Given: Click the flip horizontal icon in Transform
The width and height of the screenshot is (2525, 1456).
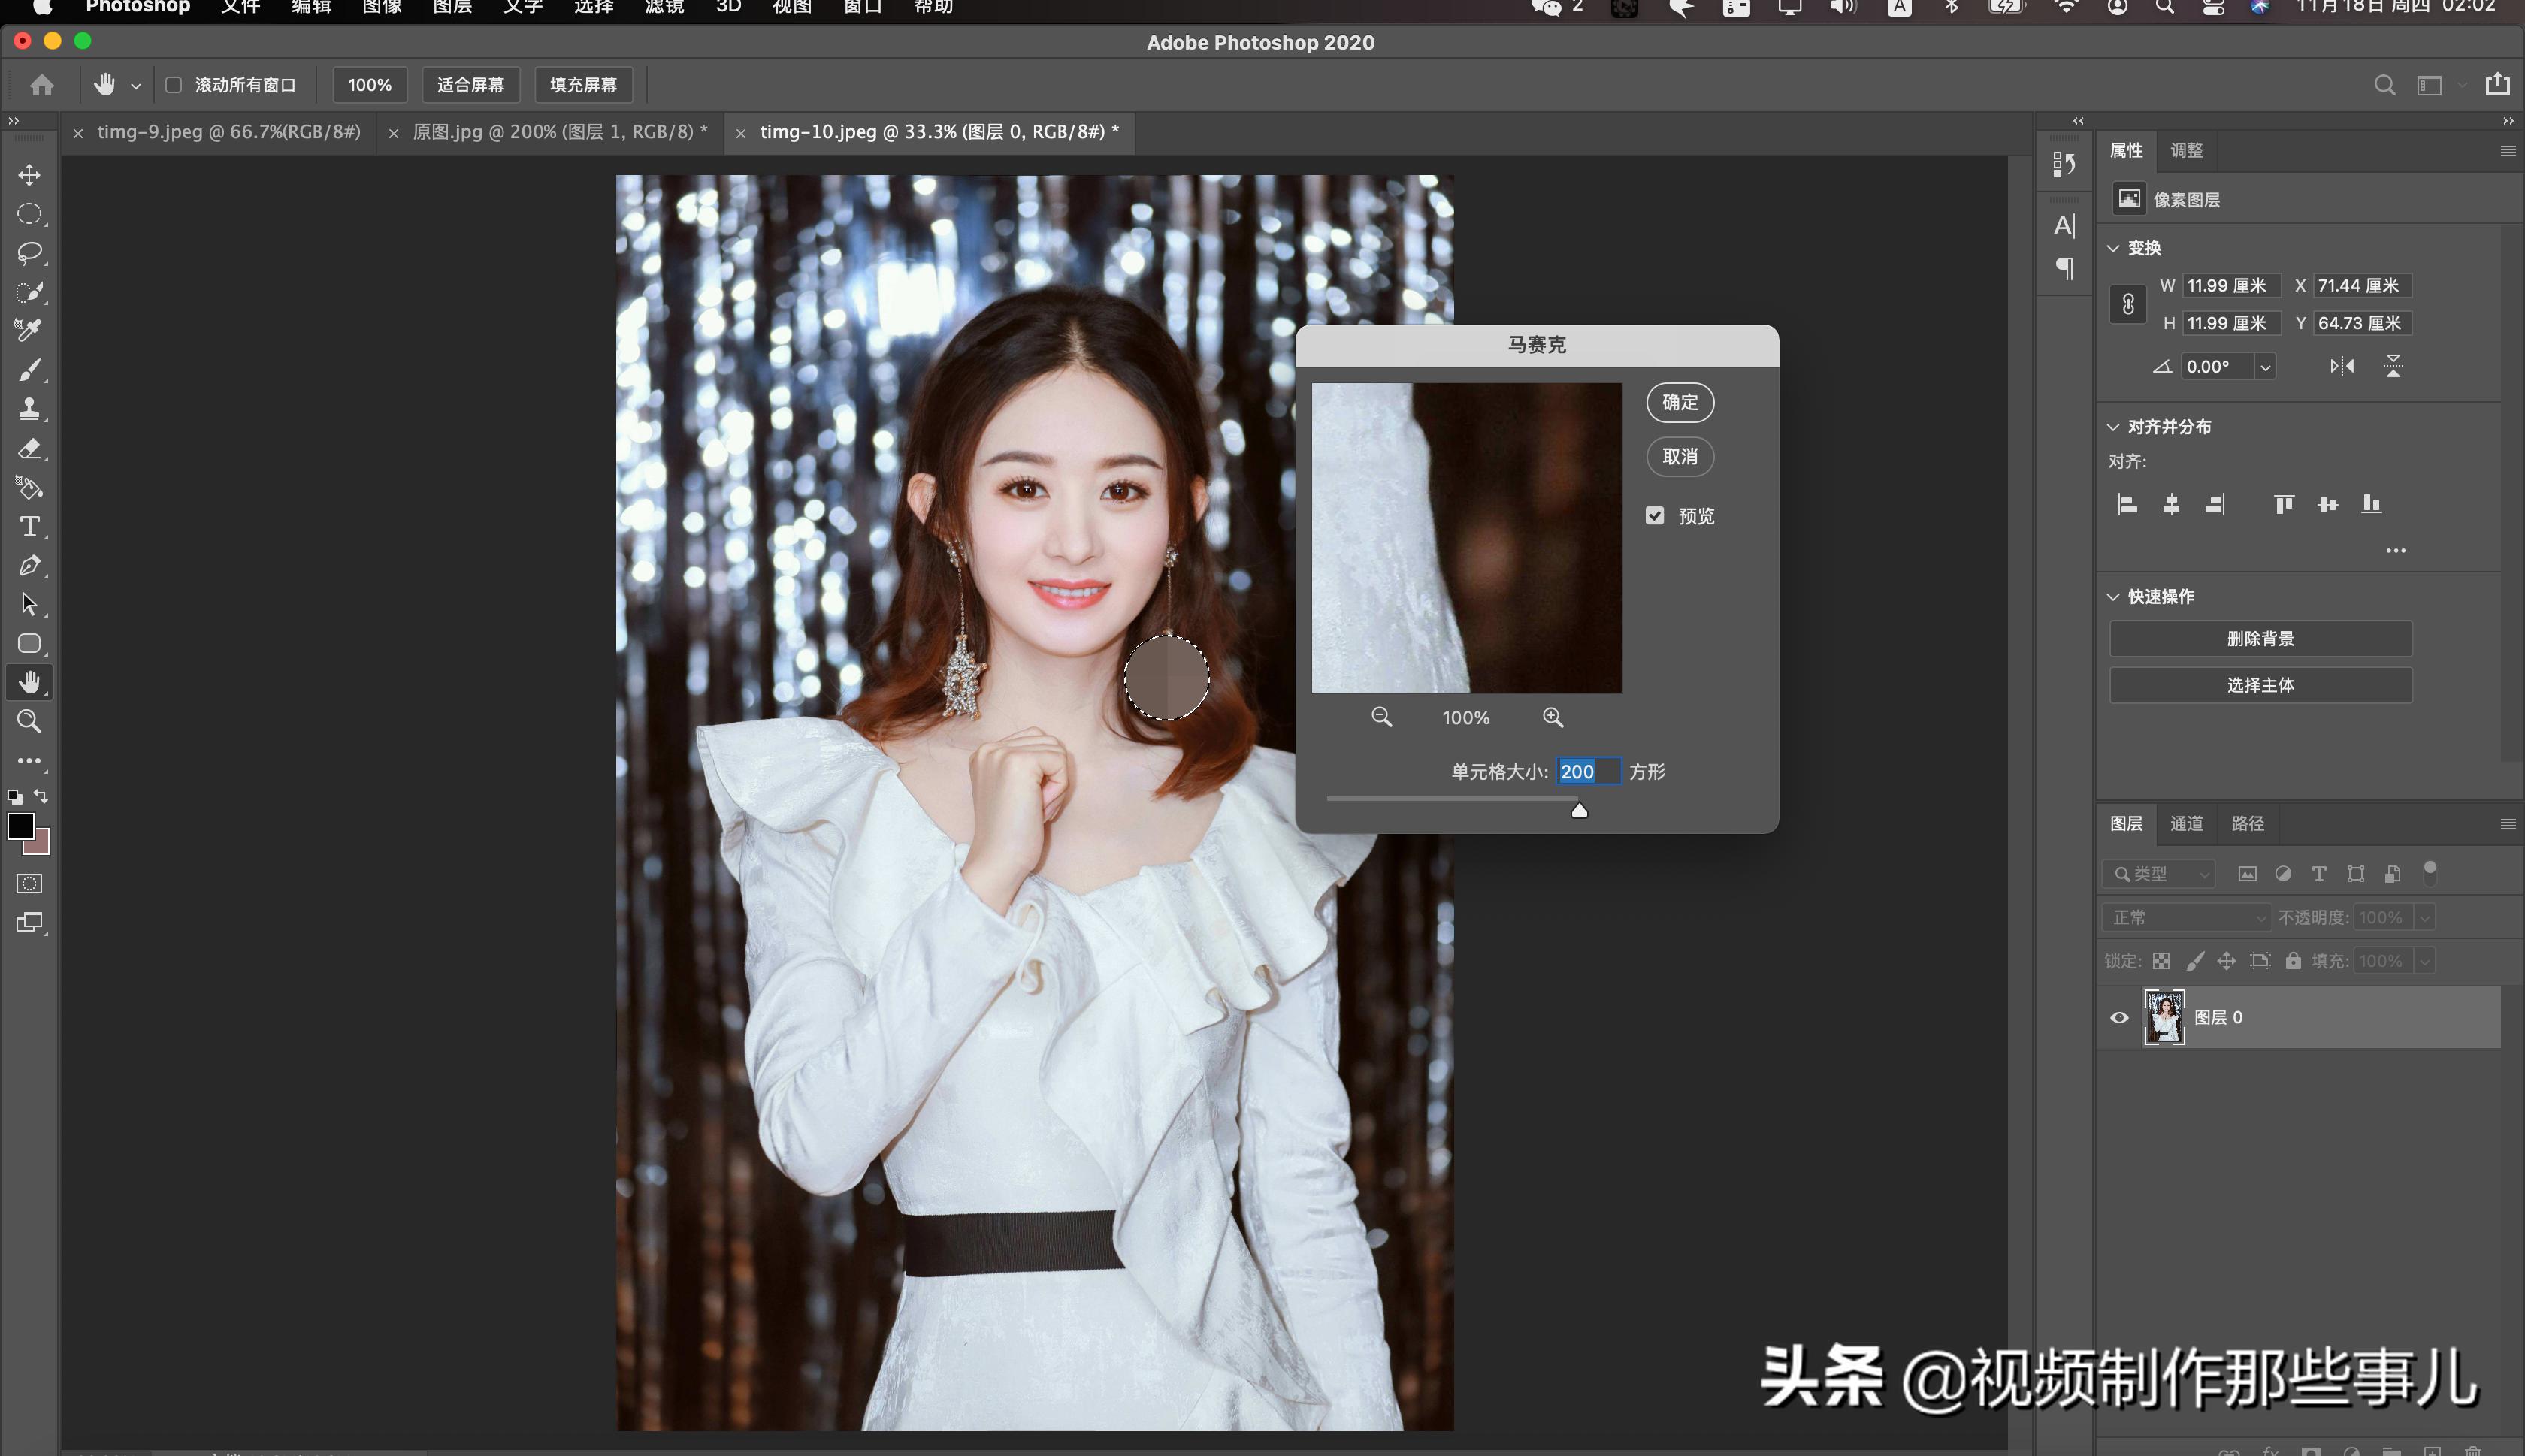Looking at the screenshot, I should (2341, 366).
